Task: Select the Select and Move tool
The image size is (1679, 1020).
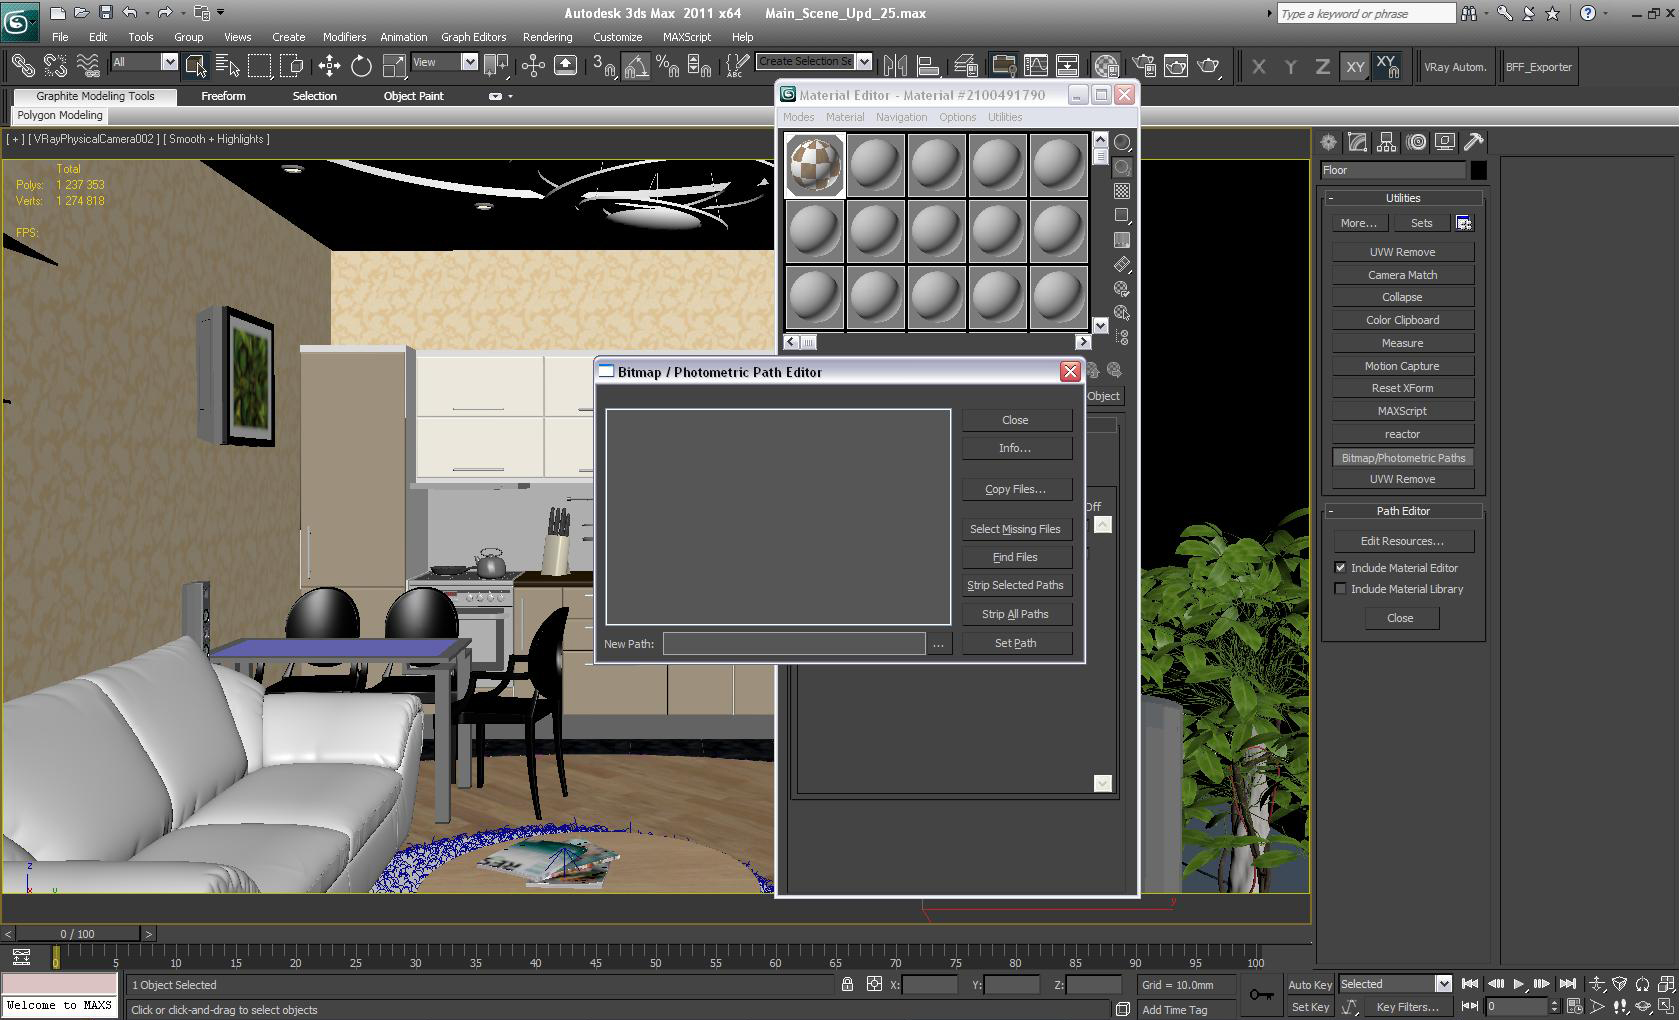Action: [x=329, y=67]
